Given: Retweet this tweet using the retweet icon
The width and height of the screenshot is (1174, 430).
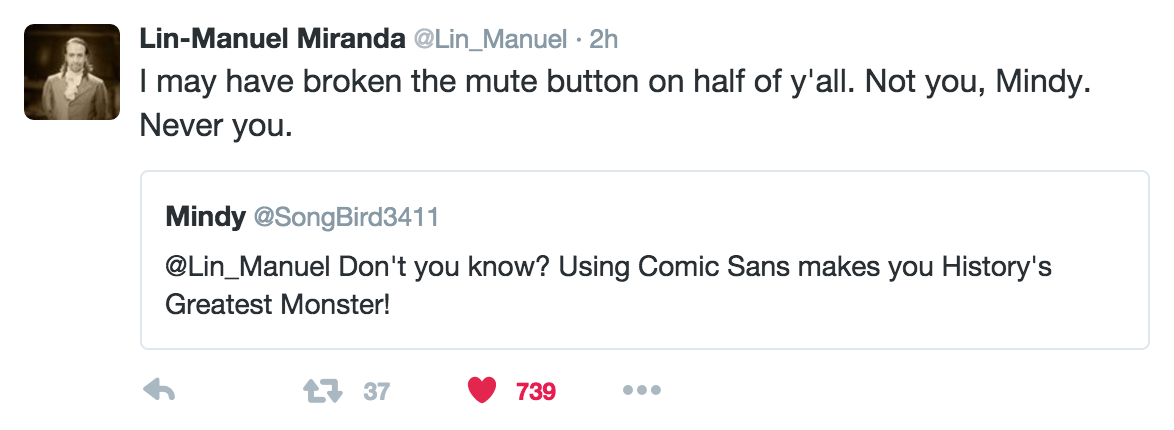Looking at the screenshot, I should pos(322,391).
